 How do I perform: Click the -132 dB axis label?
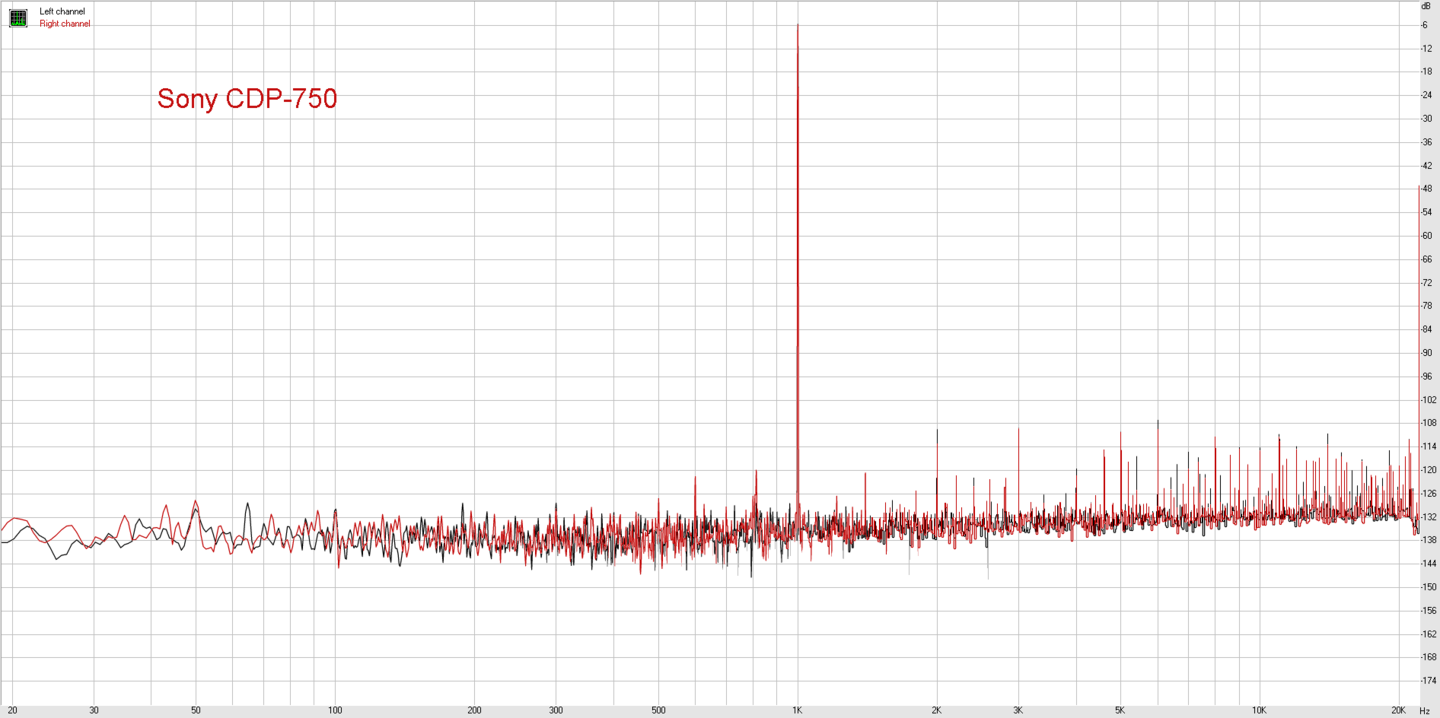[1428, 517]
